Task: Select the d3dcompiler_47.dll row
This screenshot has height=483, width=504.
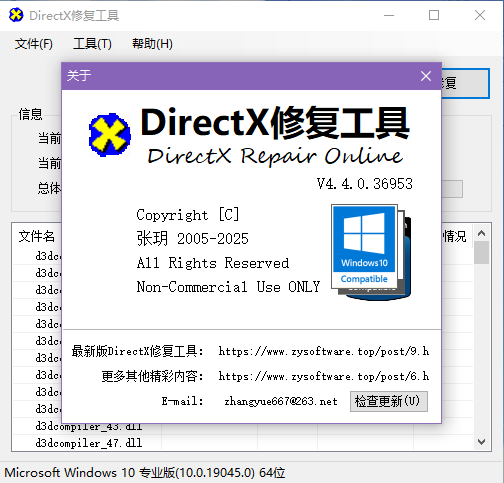Action: pos(243,443)
